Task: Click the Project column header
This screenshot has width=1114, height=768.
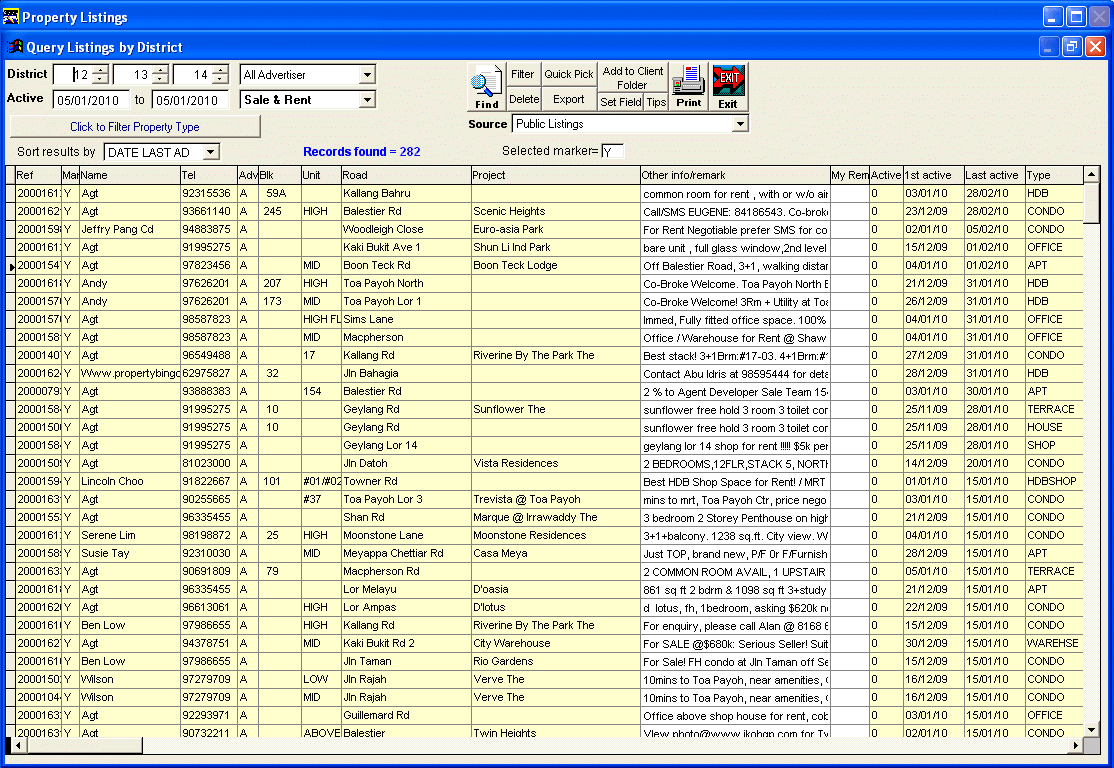Action: 556,175
